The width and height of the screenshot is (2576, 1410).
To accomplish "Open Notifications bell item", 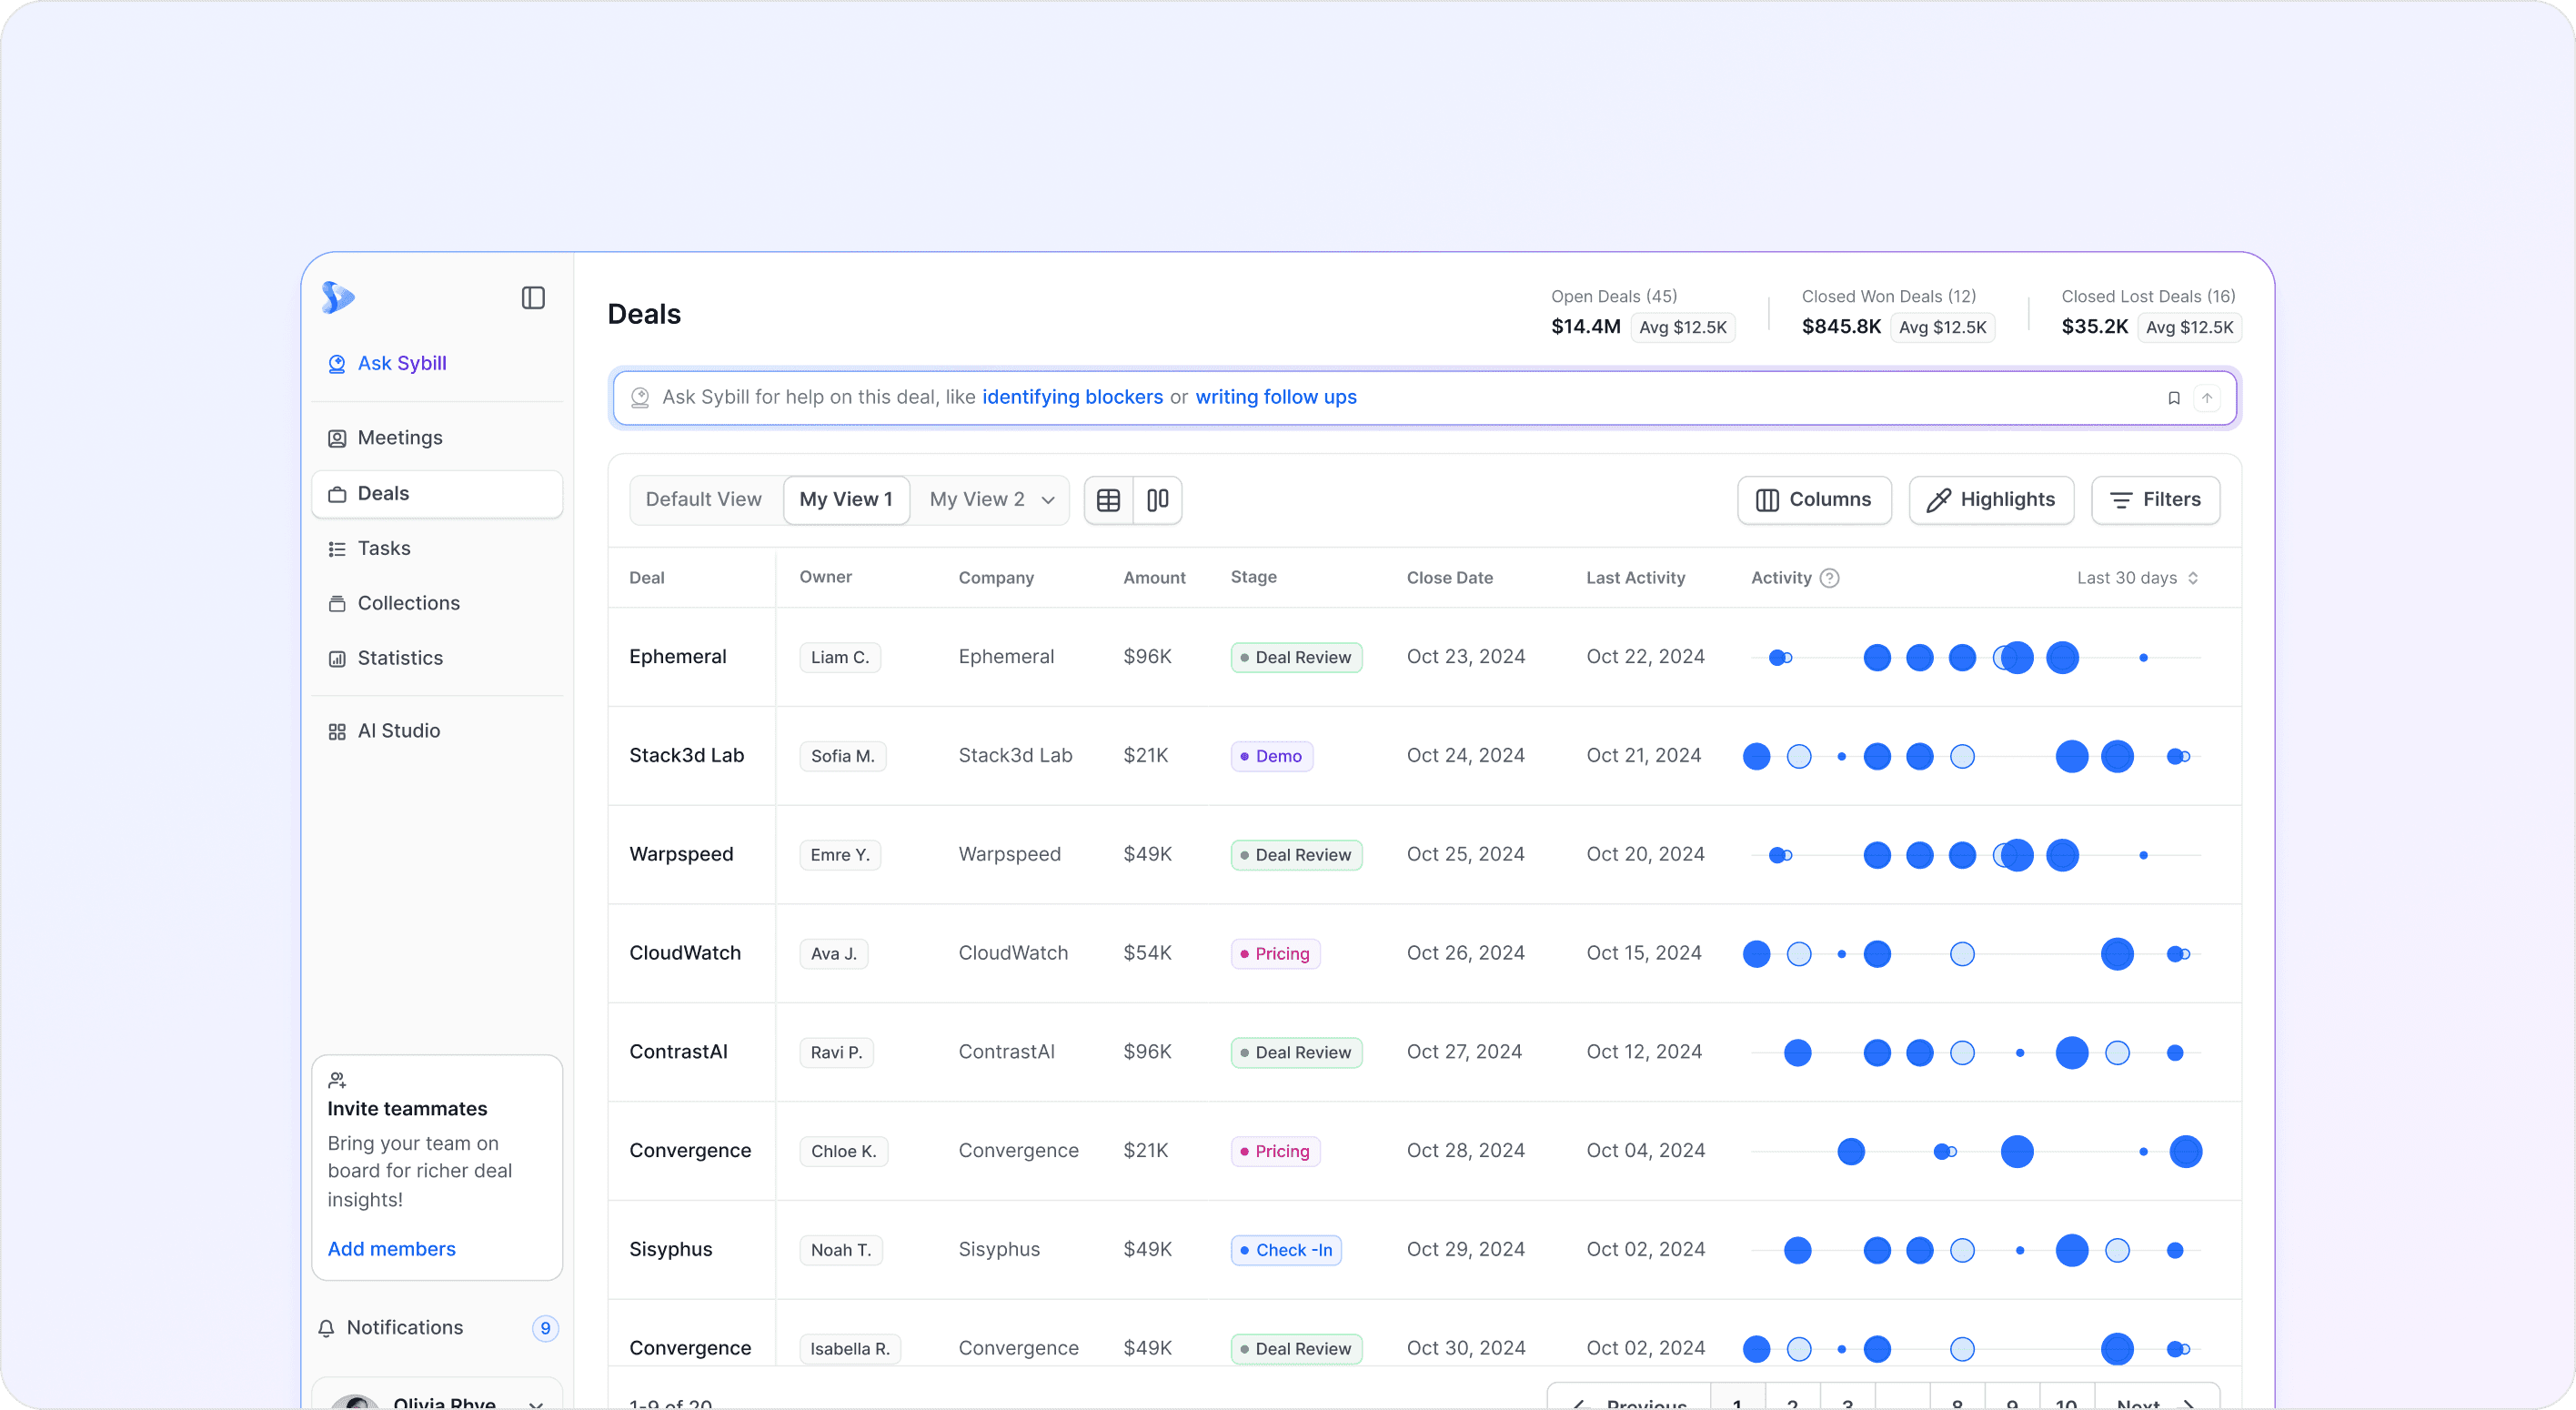I will 404,1327.
